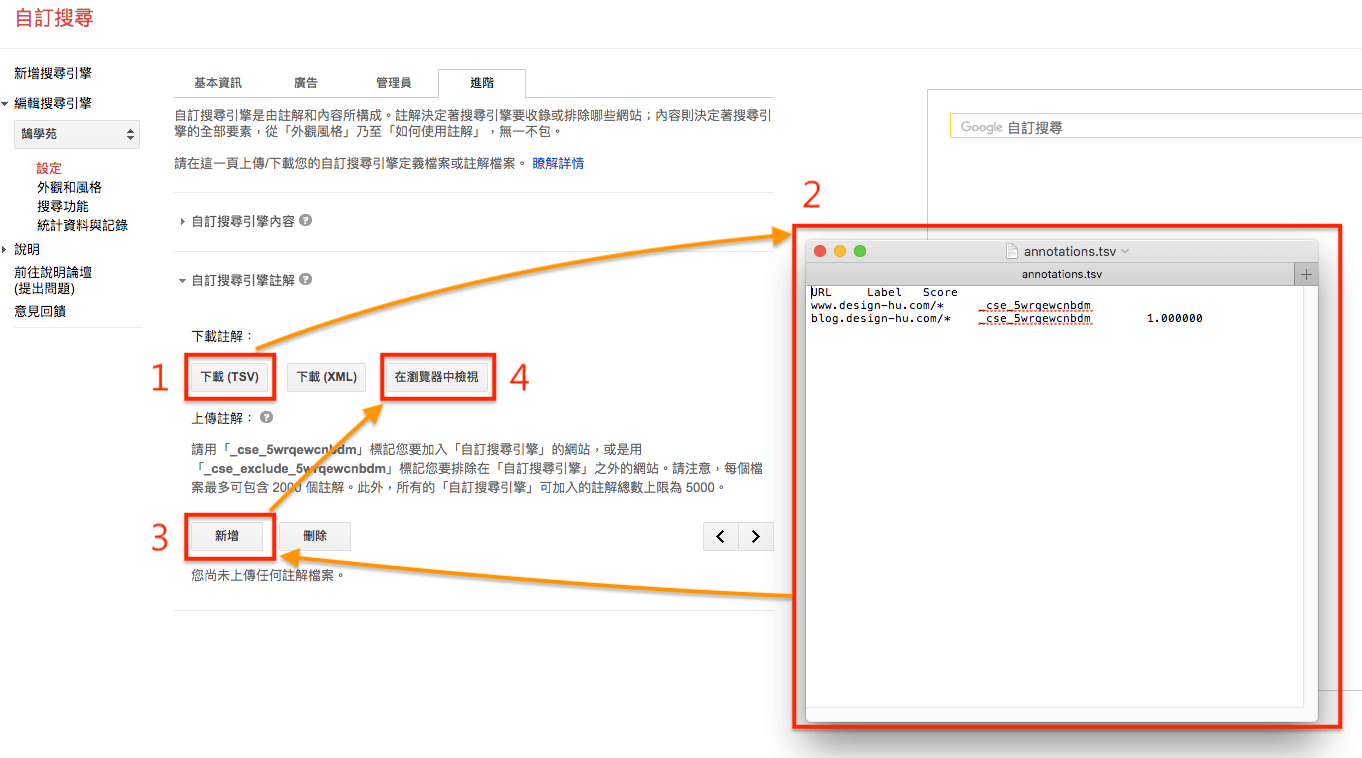Click the plus button in annotations.tsv tab bar
Image resolution: width=1362 pixels, height=758 pixels.
[1306, 274]
